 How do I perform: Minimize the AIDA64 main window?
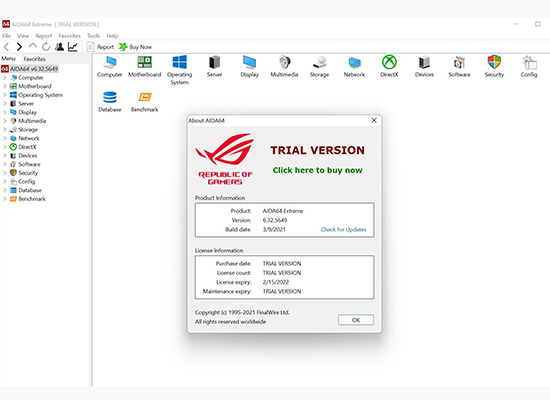click(x=517, y=24)
